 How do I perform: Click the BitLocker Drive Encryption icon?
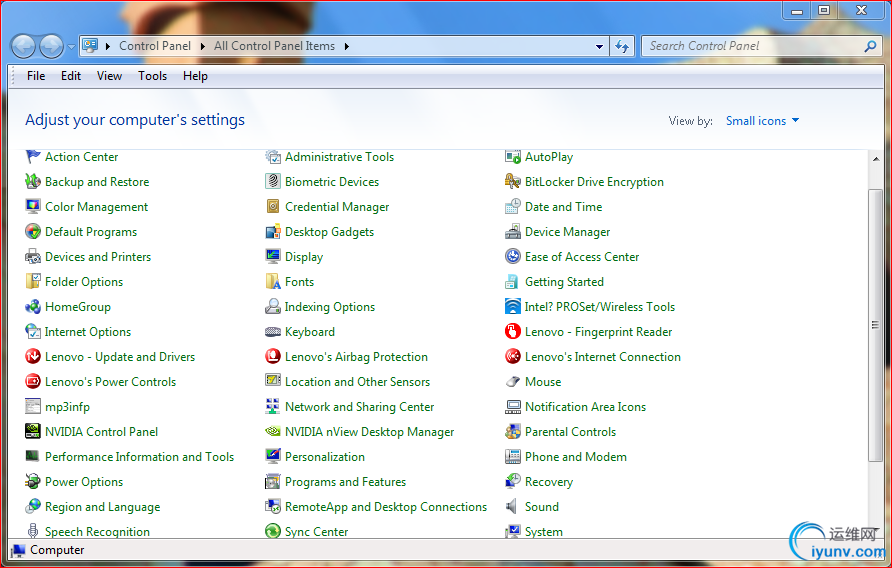513,182
